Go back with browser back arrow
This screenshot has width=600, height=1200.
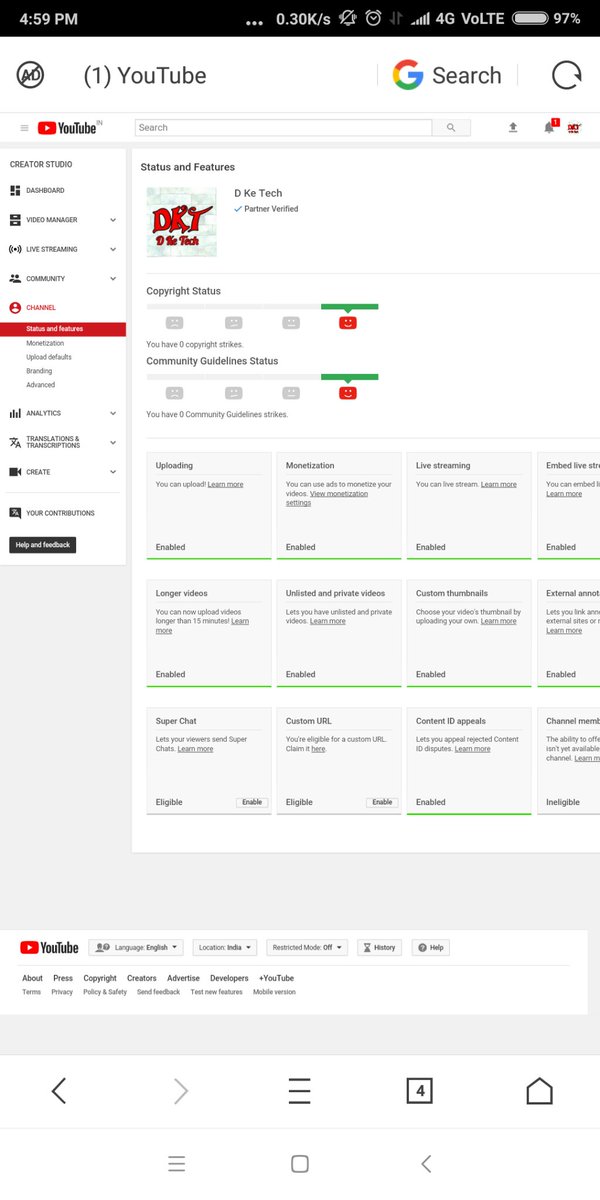click(x=58, y=1091)
